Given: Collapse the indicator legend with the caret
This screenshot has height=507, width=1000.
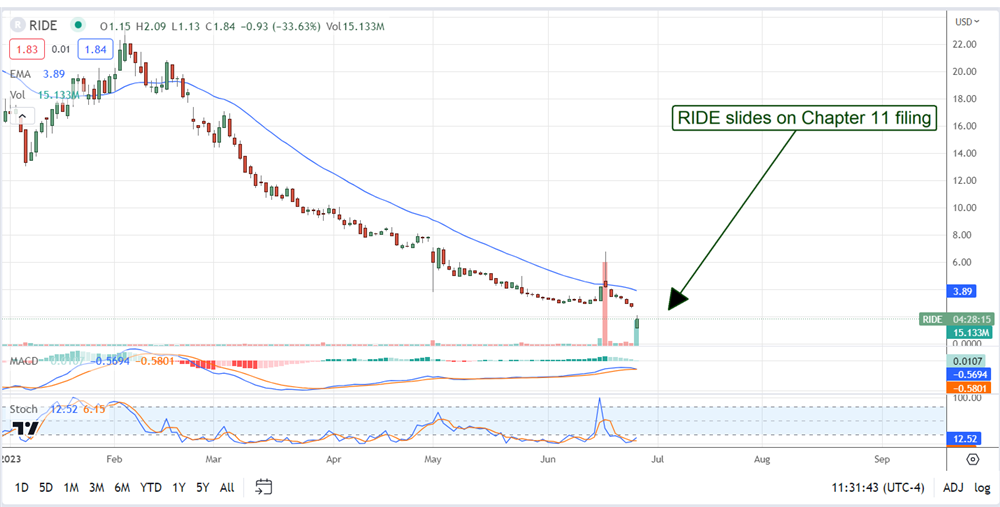Looking at the screenshot, I should [23, 116].
